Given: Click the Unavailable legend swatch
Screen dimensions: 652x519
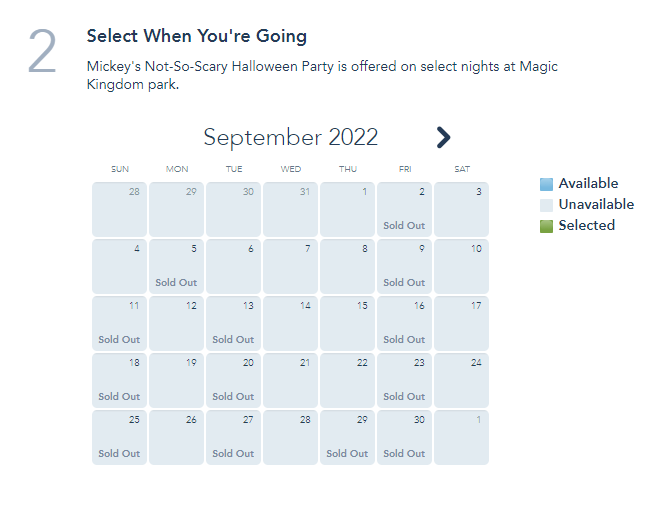Looking at the screenshot, I should tap(546, 205).
